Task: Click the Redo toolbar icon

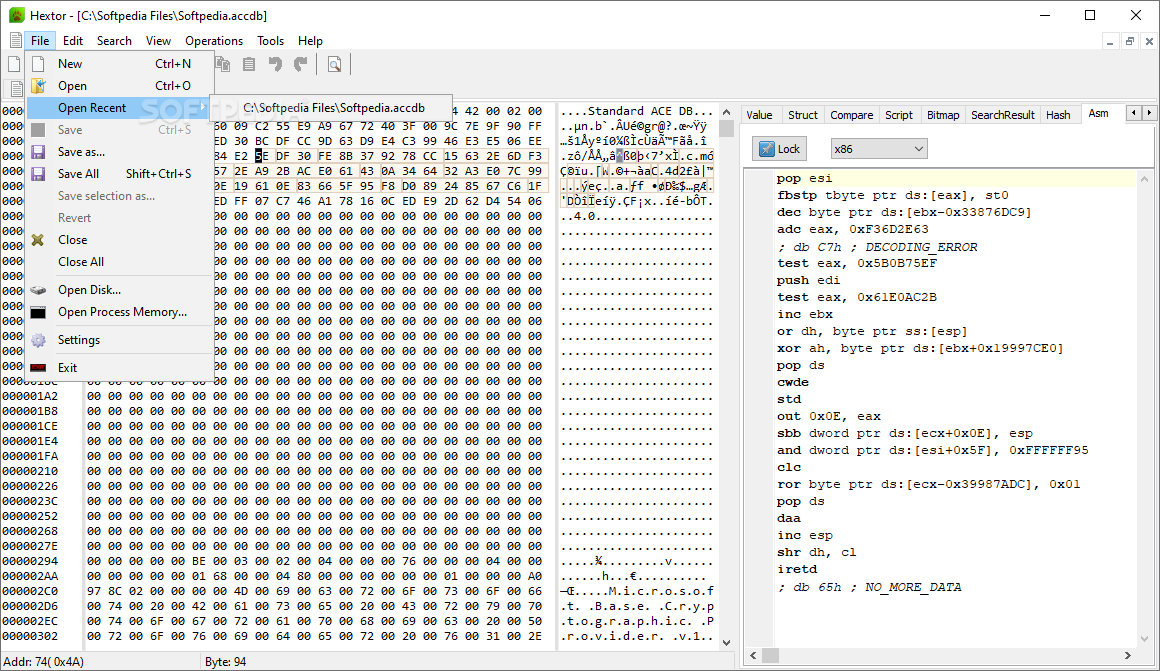Action: 300,64
